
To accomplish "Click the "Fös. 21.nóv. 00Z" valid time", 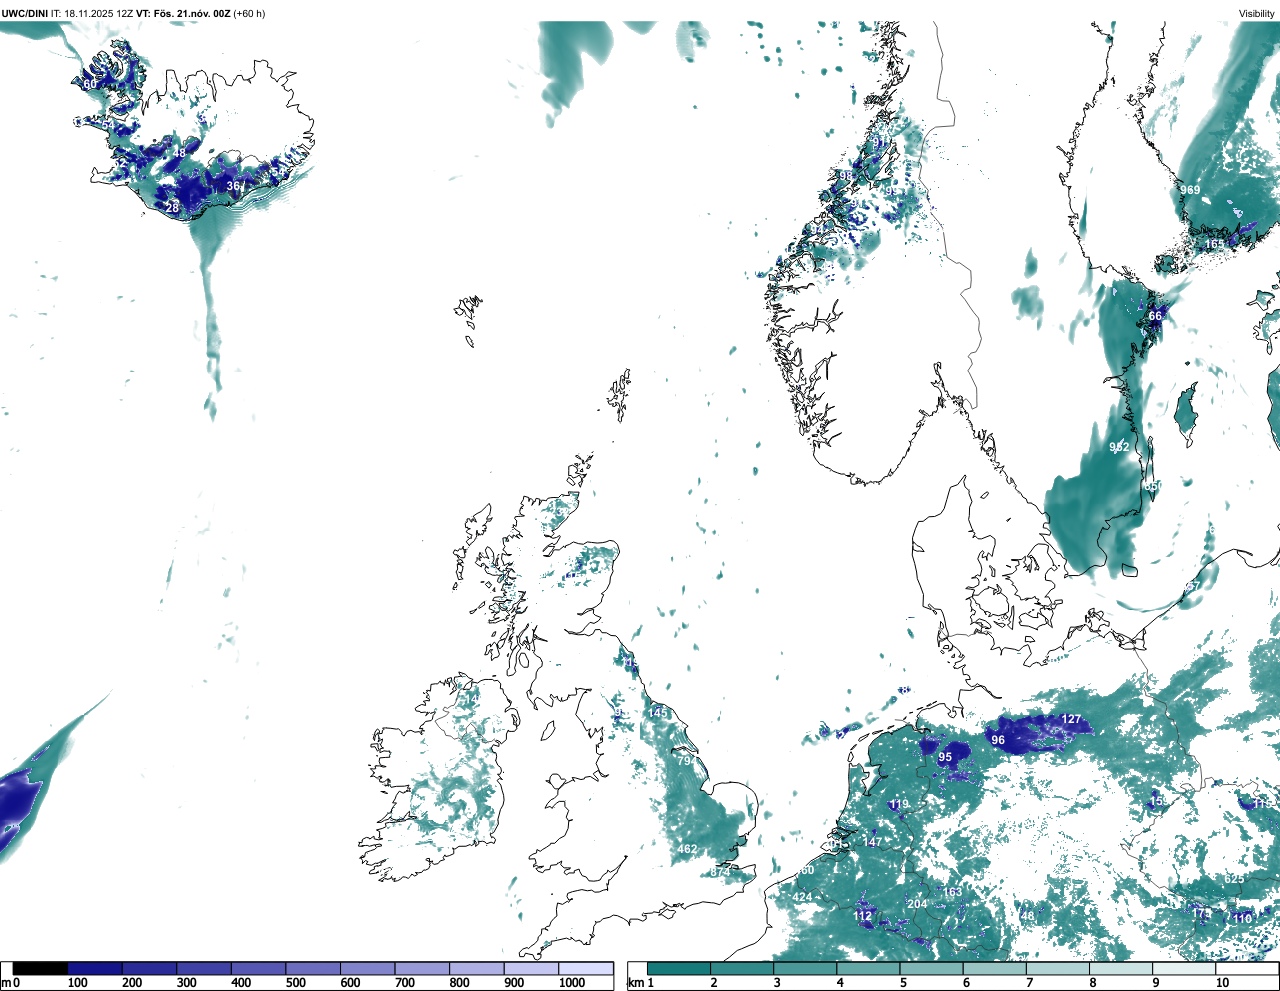I will pos(192,14).
